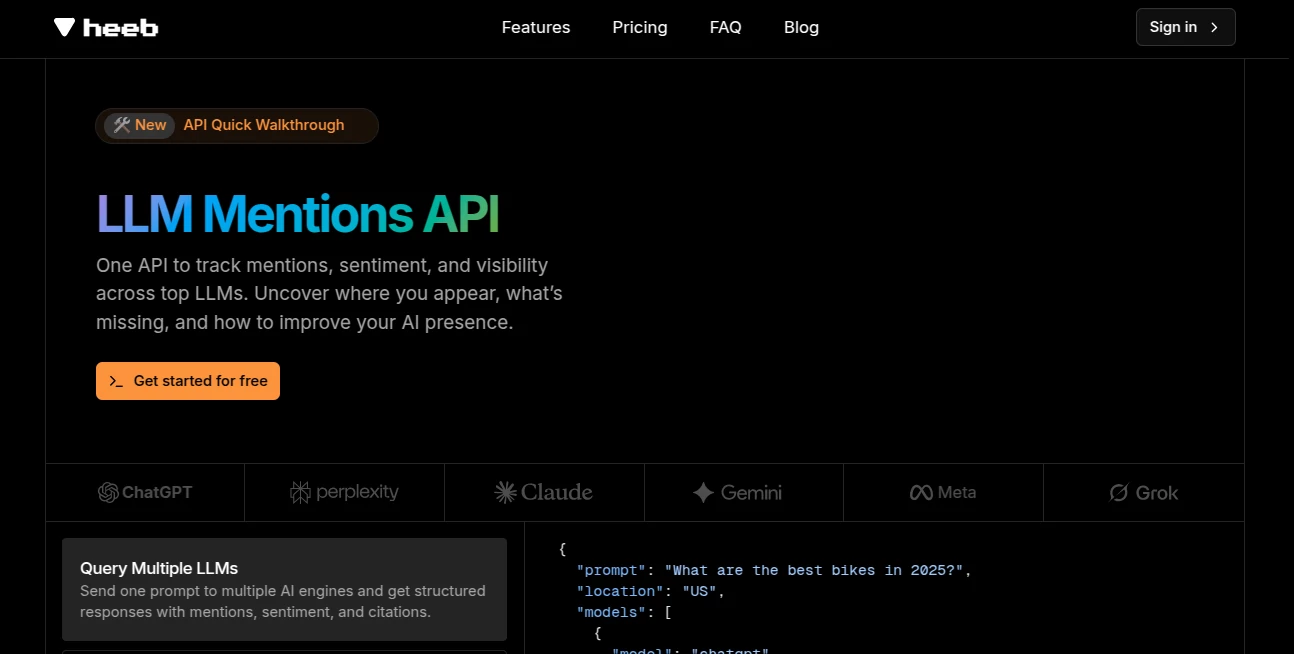Click the hero description paragraph

[x=329, y=294]
